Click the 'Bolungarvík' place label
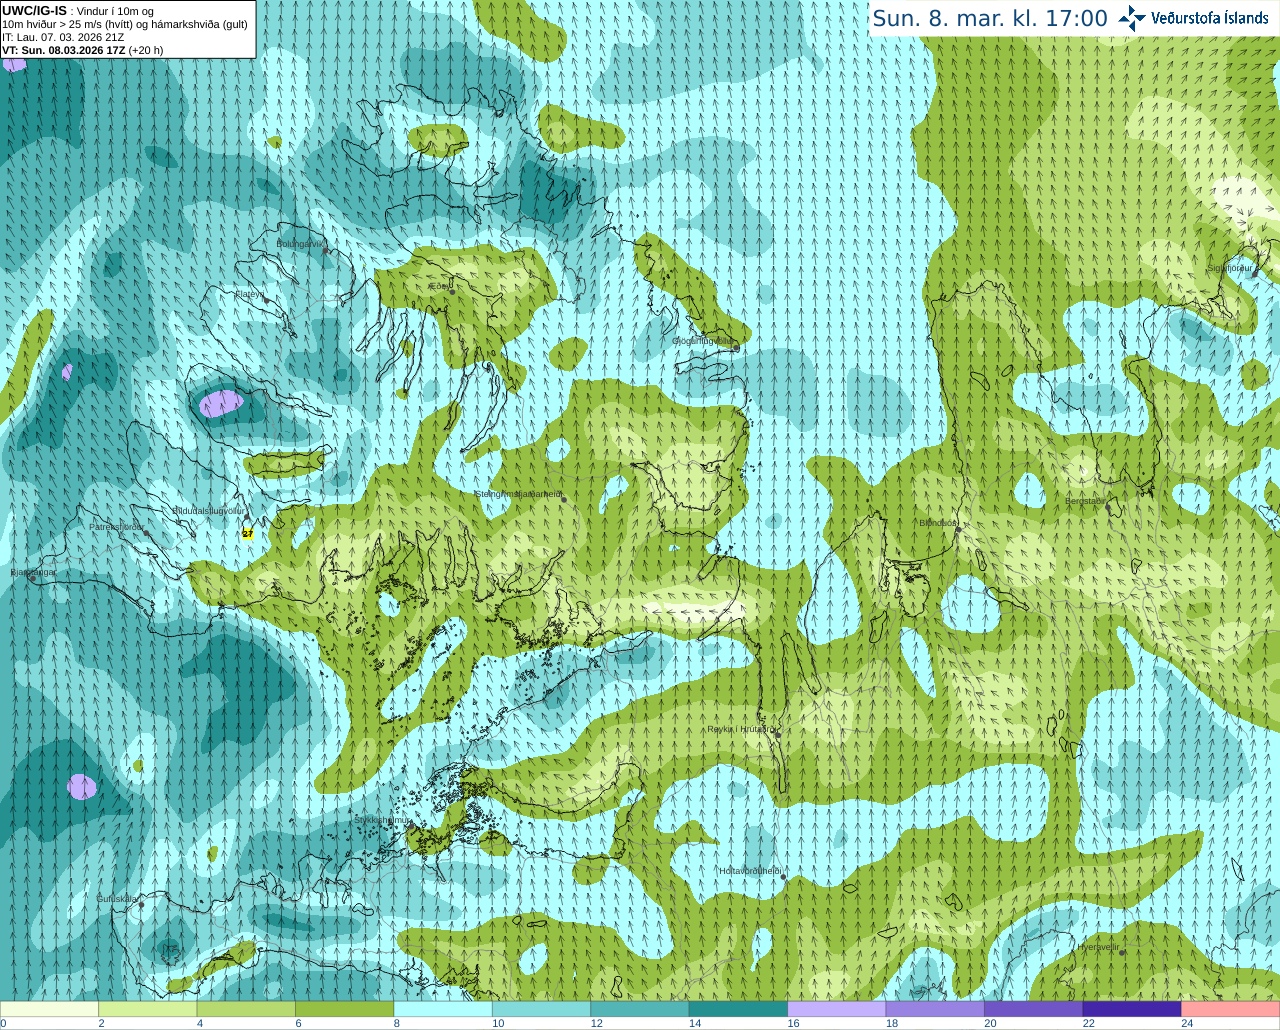This screenshot has width=1280, height=1030. (x=301, y=243)
